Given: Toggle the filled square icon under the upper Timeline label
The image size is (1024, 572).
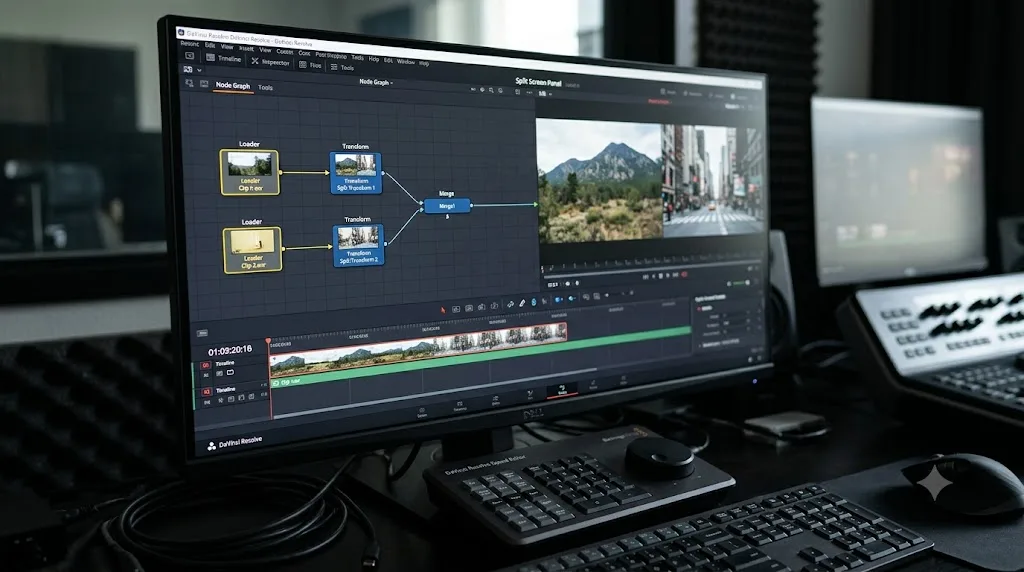Looking at the screenshot, I should 219,373.
